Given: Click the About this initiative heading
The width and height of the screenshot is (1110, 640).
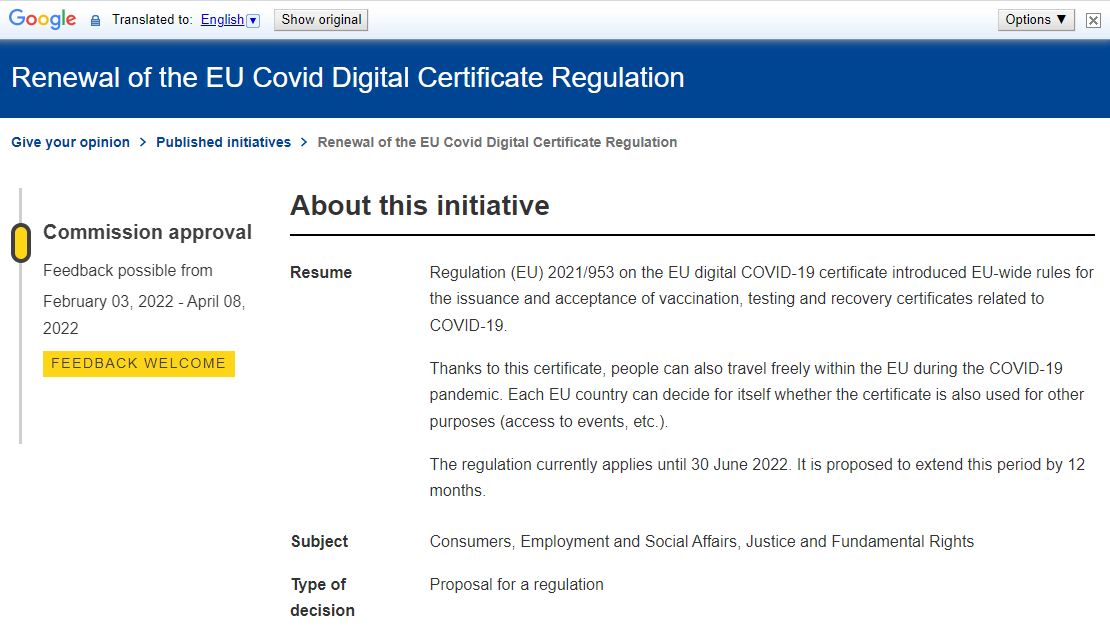Looking at the screenshot, I should tap(420, 205).
